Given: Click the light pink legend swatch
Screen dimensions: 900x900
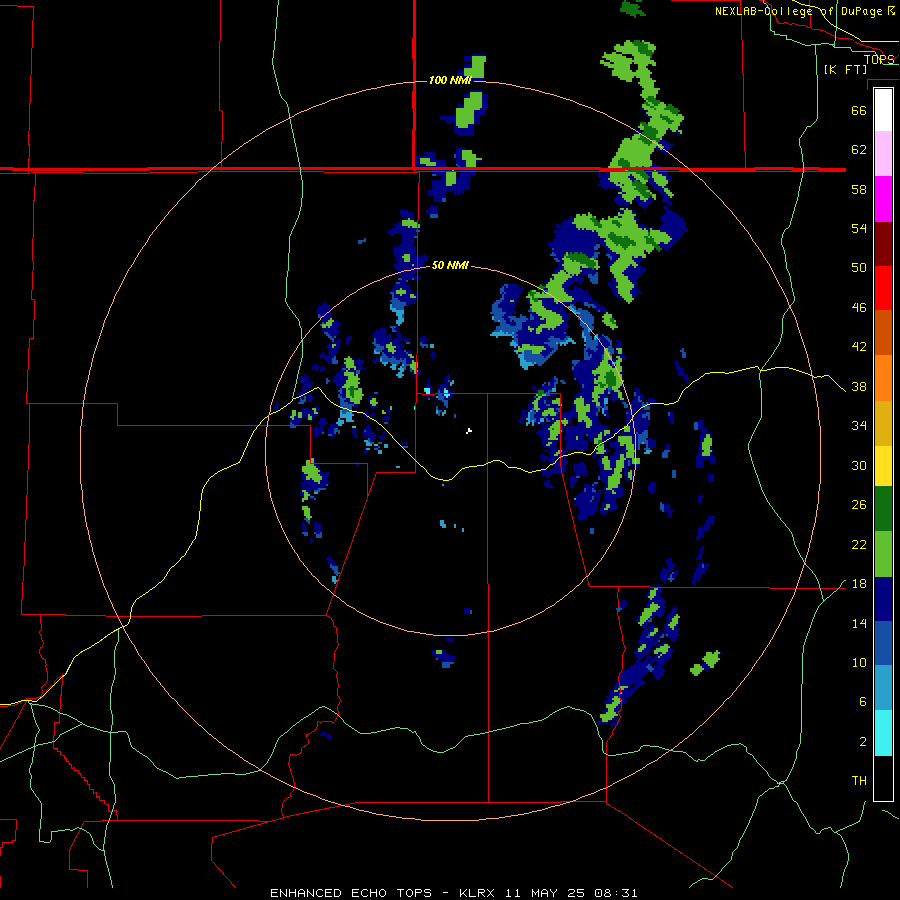Looking at the screenshot, I should pyautogui.click(x=883, y=154).
